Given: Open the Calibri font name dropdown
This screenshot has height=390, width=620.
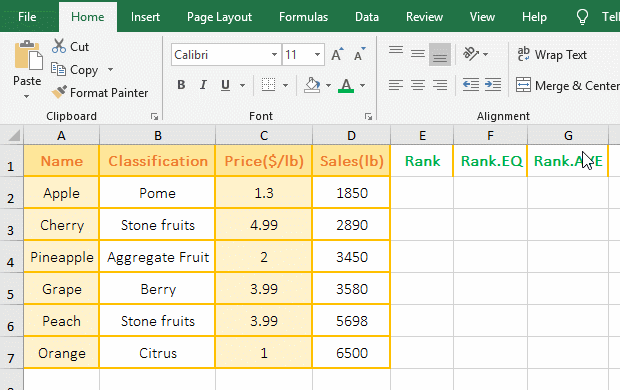Looking at the screenshot, I should [x=274, y=55].
